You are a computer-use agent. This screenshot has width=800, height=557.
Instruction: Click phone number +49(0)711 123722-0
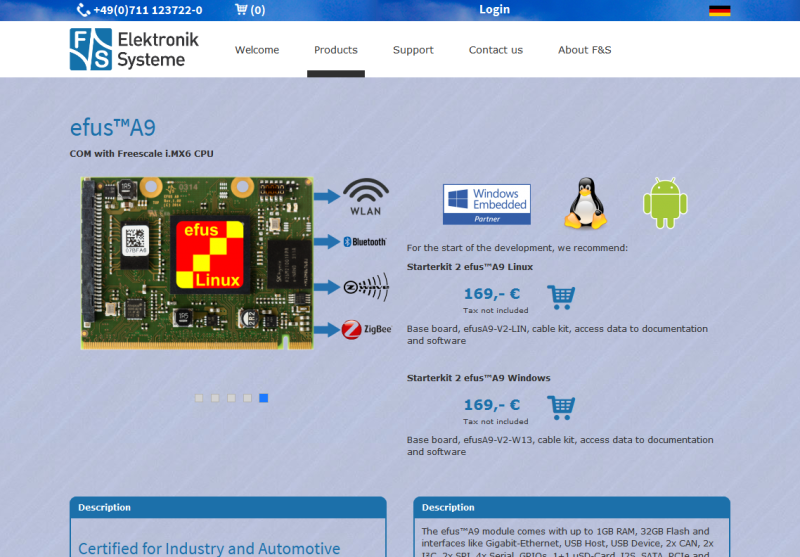[x=148, y=10]
